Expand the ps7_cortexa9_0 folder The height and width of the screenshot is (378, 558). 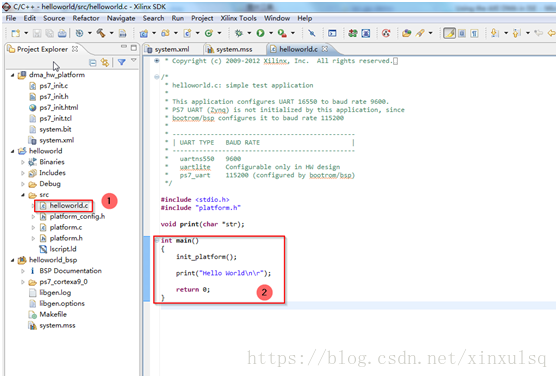pos(23,282)
